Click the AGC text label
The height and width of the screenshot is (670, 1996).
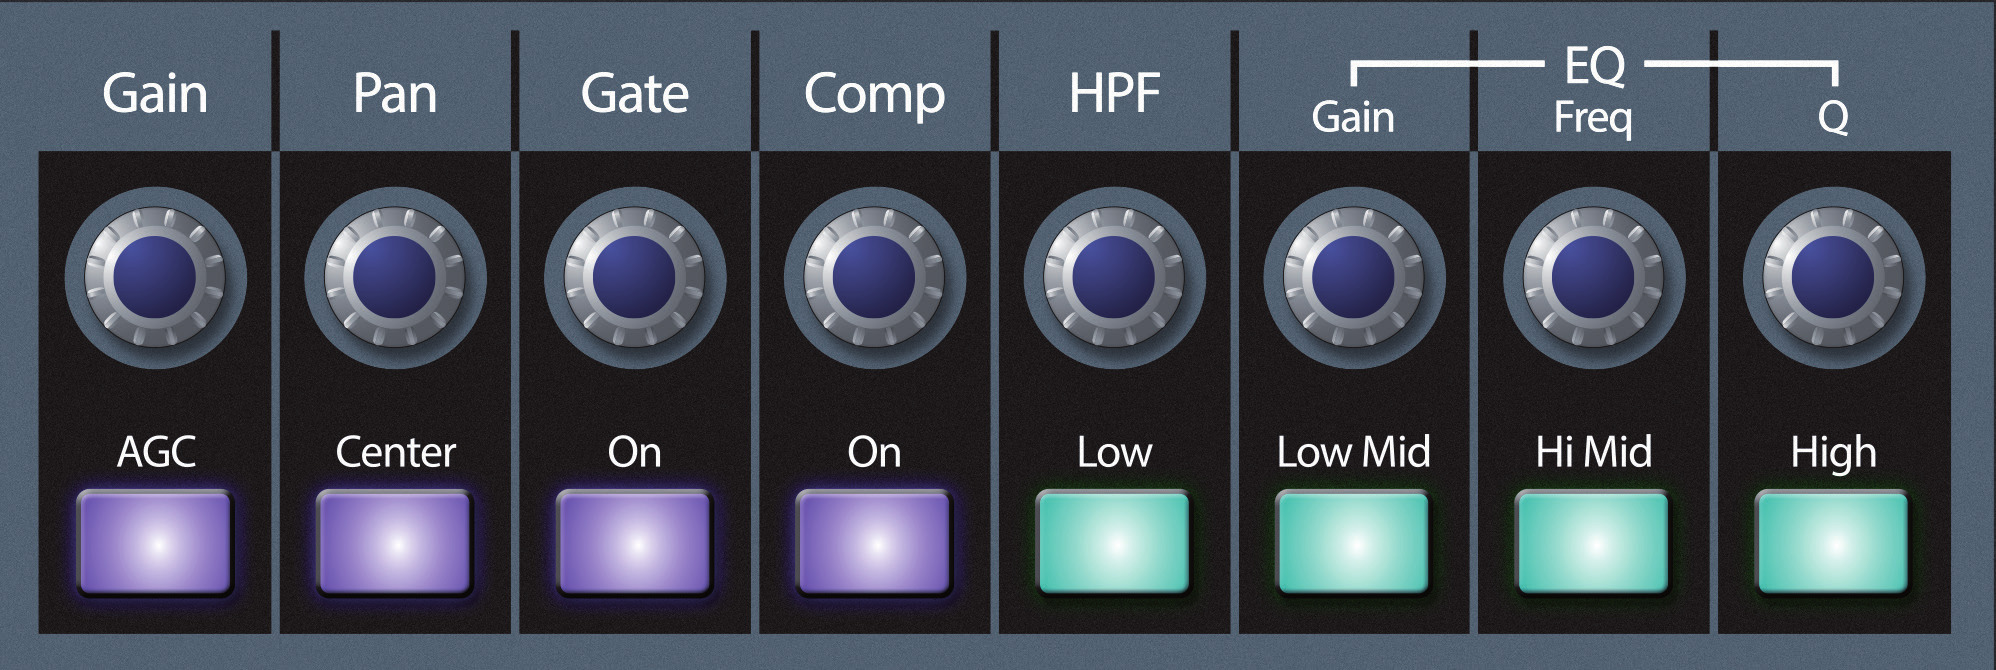coord(156,452)
